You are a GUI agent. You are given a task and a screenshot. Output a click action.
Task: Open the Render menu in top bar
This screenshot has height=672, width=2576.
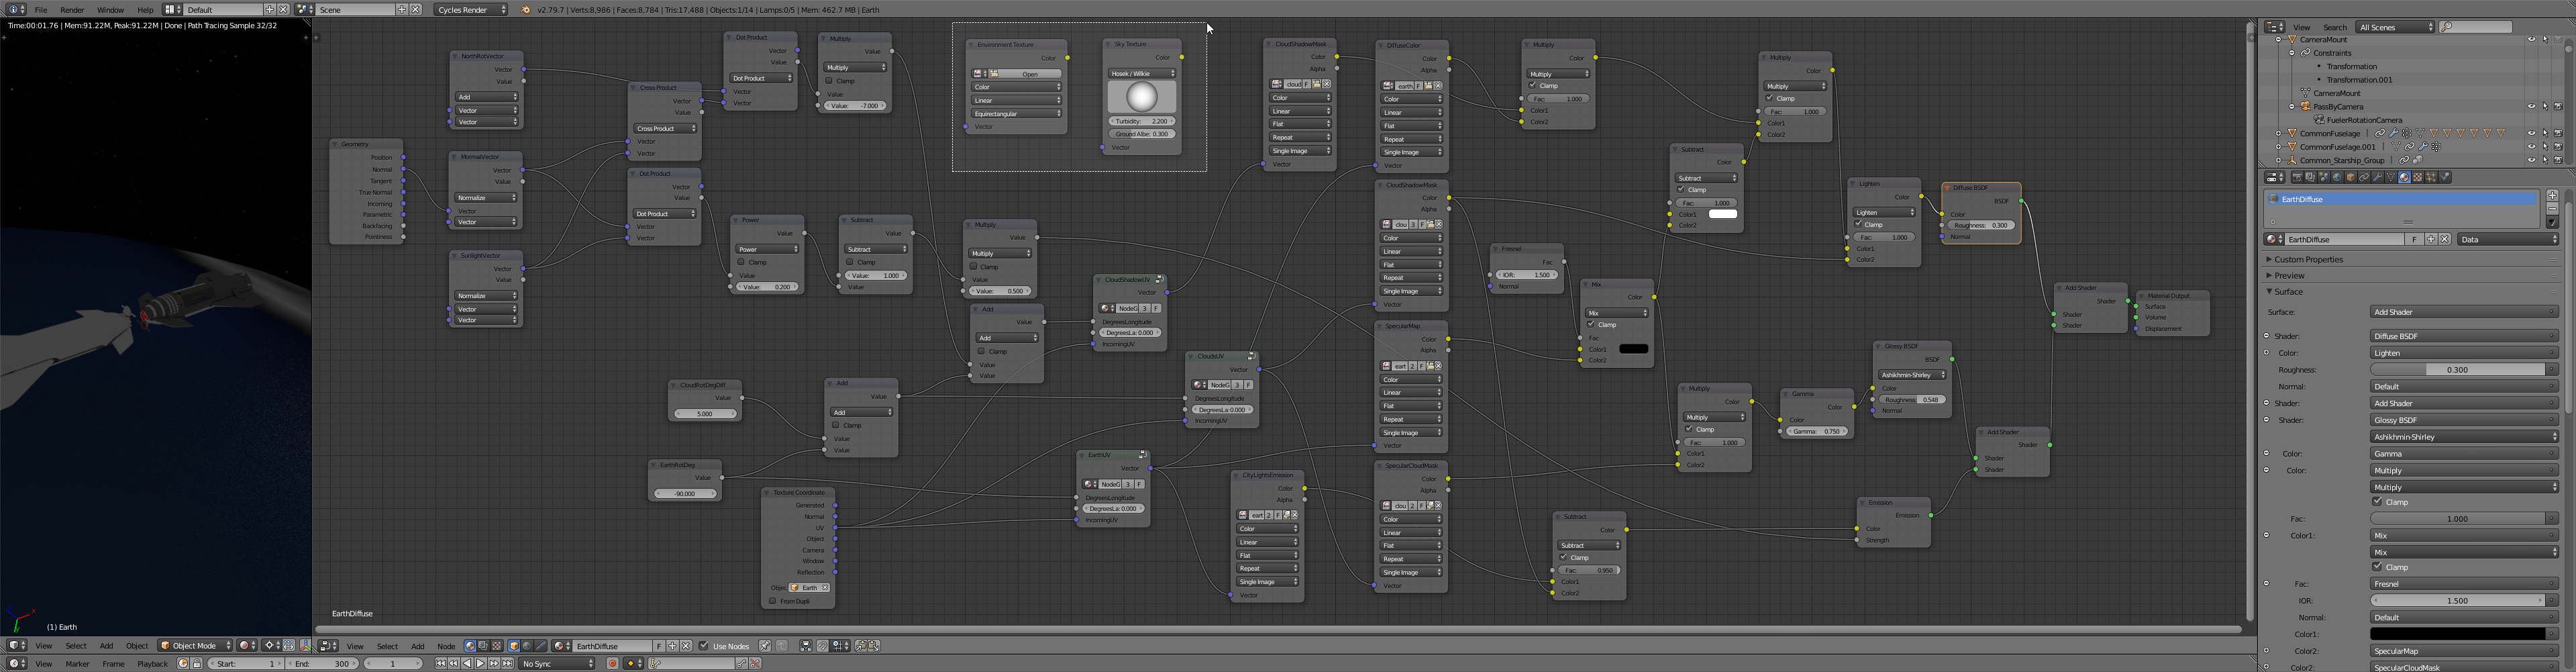click(x=72, y=9)
